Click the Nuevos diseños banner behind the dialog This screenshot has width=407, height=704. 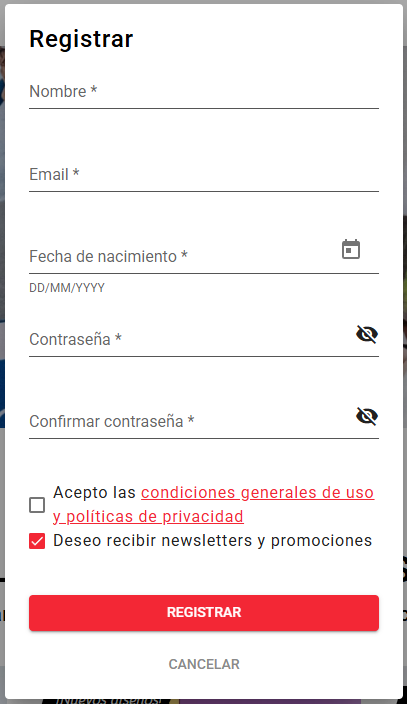109,700
